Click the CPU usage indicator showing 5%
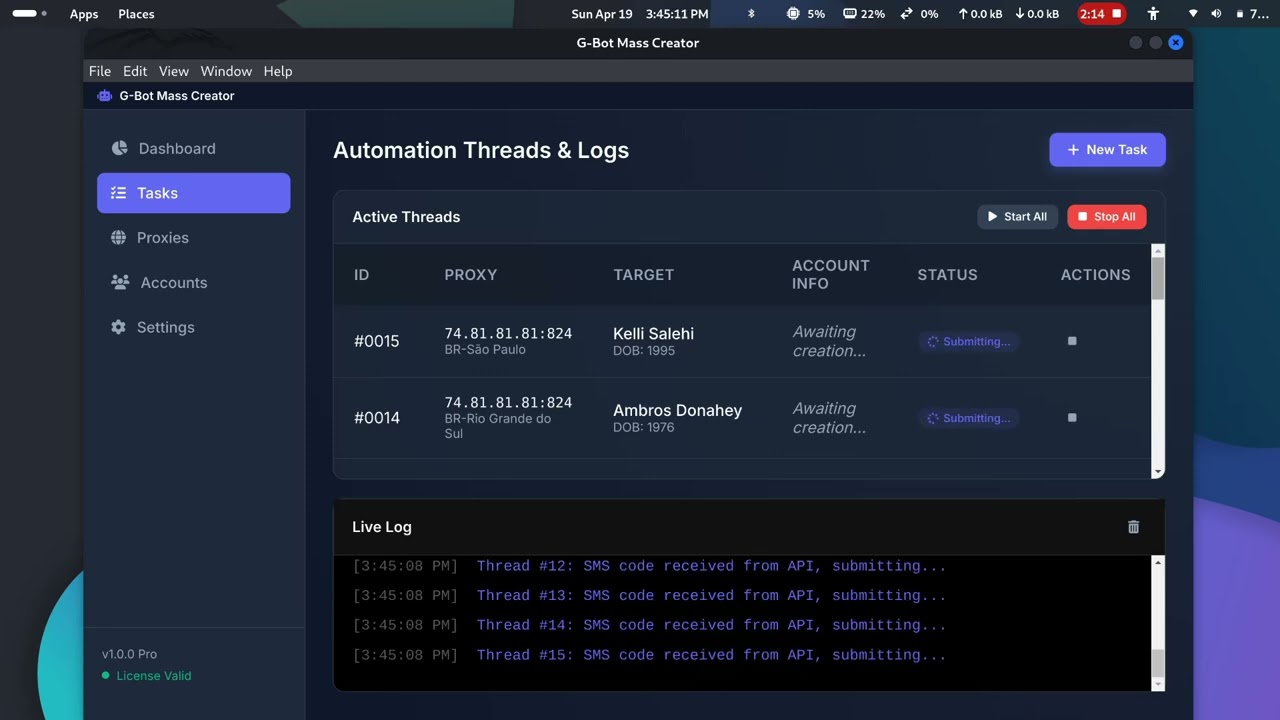Screen dimensions: 1280x720 pyautogui.click(x=805, y=14)
